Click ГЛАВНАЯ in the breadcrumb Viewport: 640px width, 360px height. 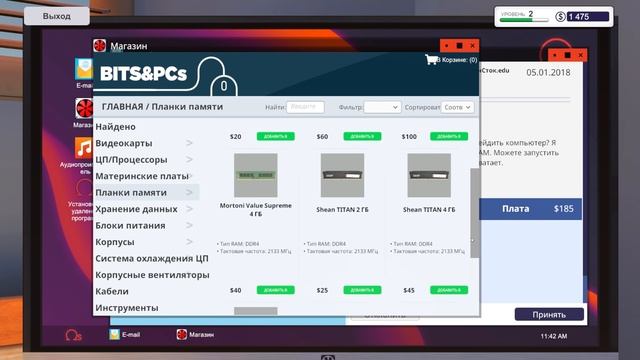tap(122, 107)
